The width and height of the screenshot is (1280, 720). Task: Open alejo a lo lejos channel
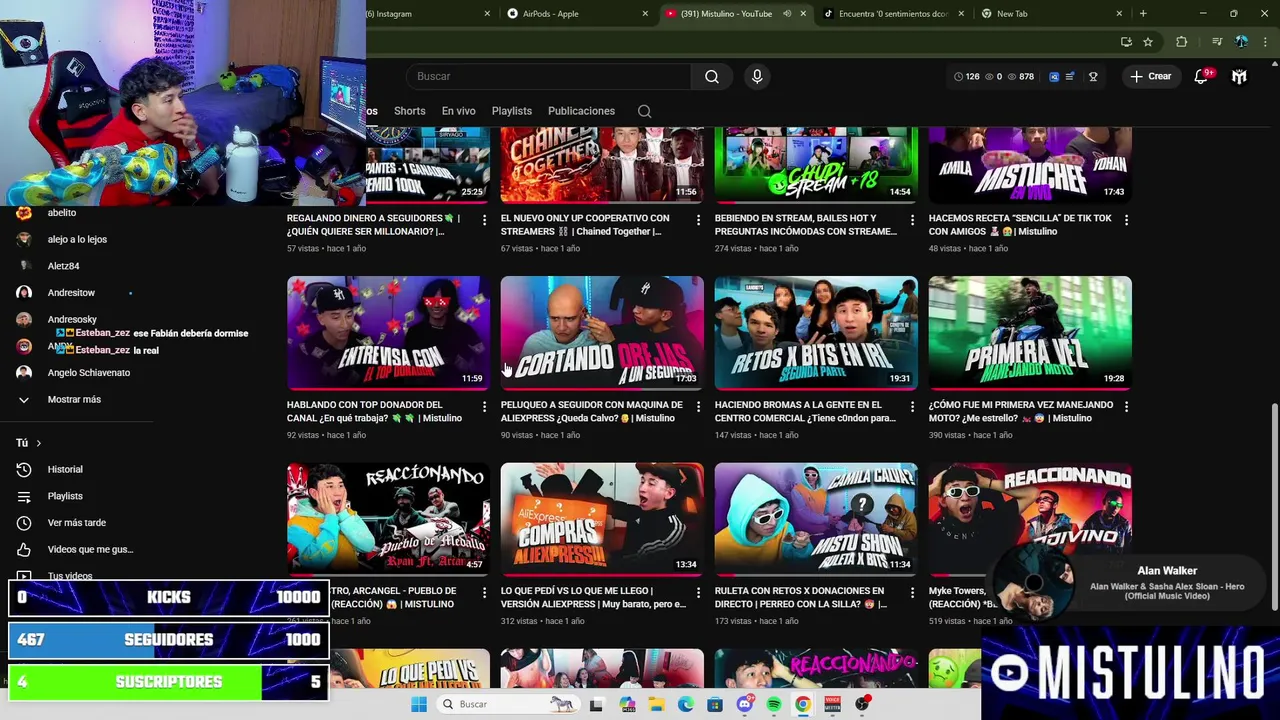click(77, 239)
